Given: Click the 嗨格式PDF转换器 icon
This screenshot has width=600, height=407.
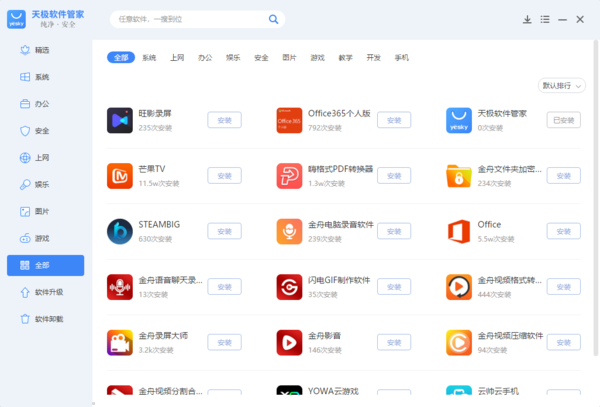Looking at the screenshot, I should (289, 176).
